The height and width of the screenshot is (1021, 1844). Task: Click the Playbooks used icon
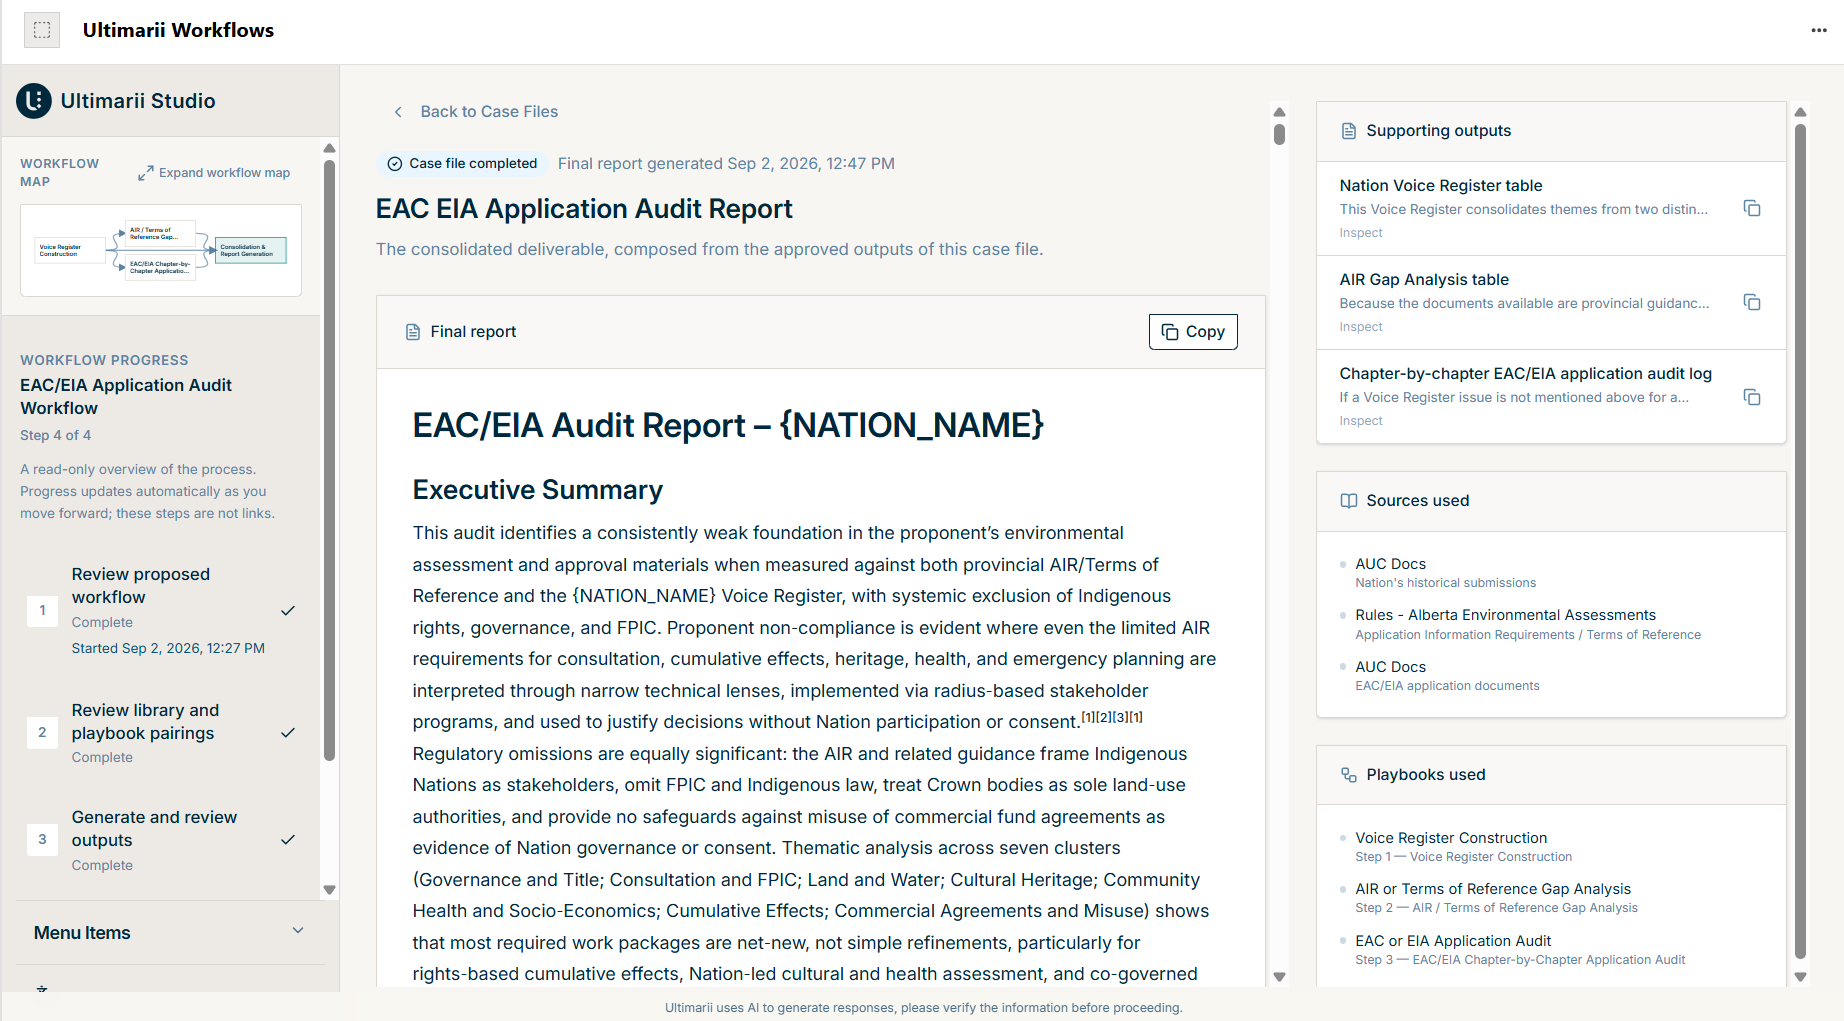(1349, 775)
